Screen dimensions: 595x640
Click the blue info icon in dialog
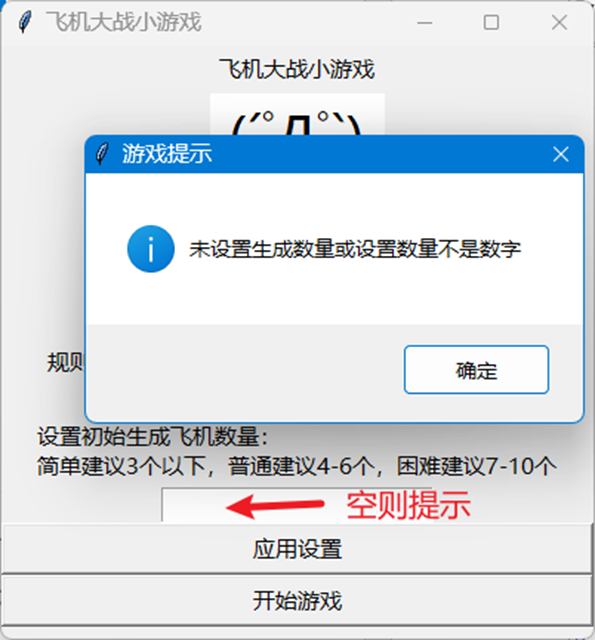point(151,249)
